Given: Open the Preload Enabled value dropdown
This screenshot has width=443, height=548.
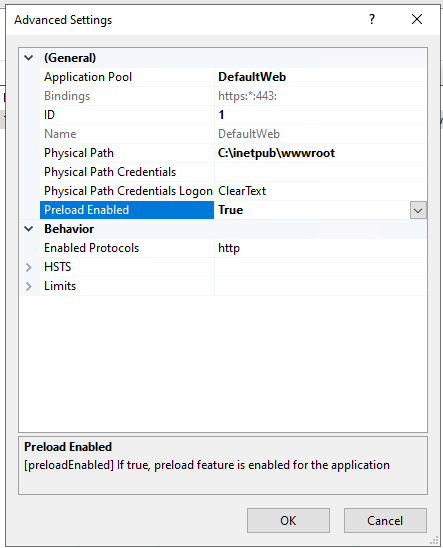Looking at the screenshot, I should click(418, 210).
